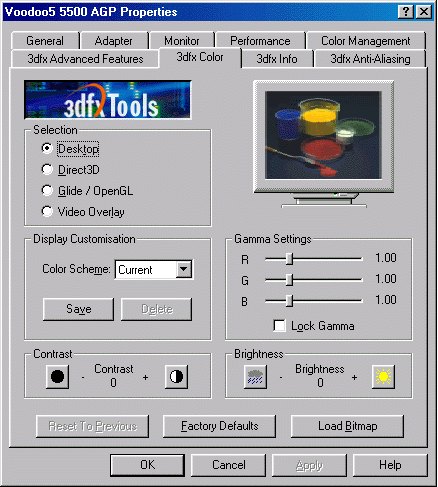
Task: Click the paint jars monitor preview image
Action: click(x=323, y=135)
